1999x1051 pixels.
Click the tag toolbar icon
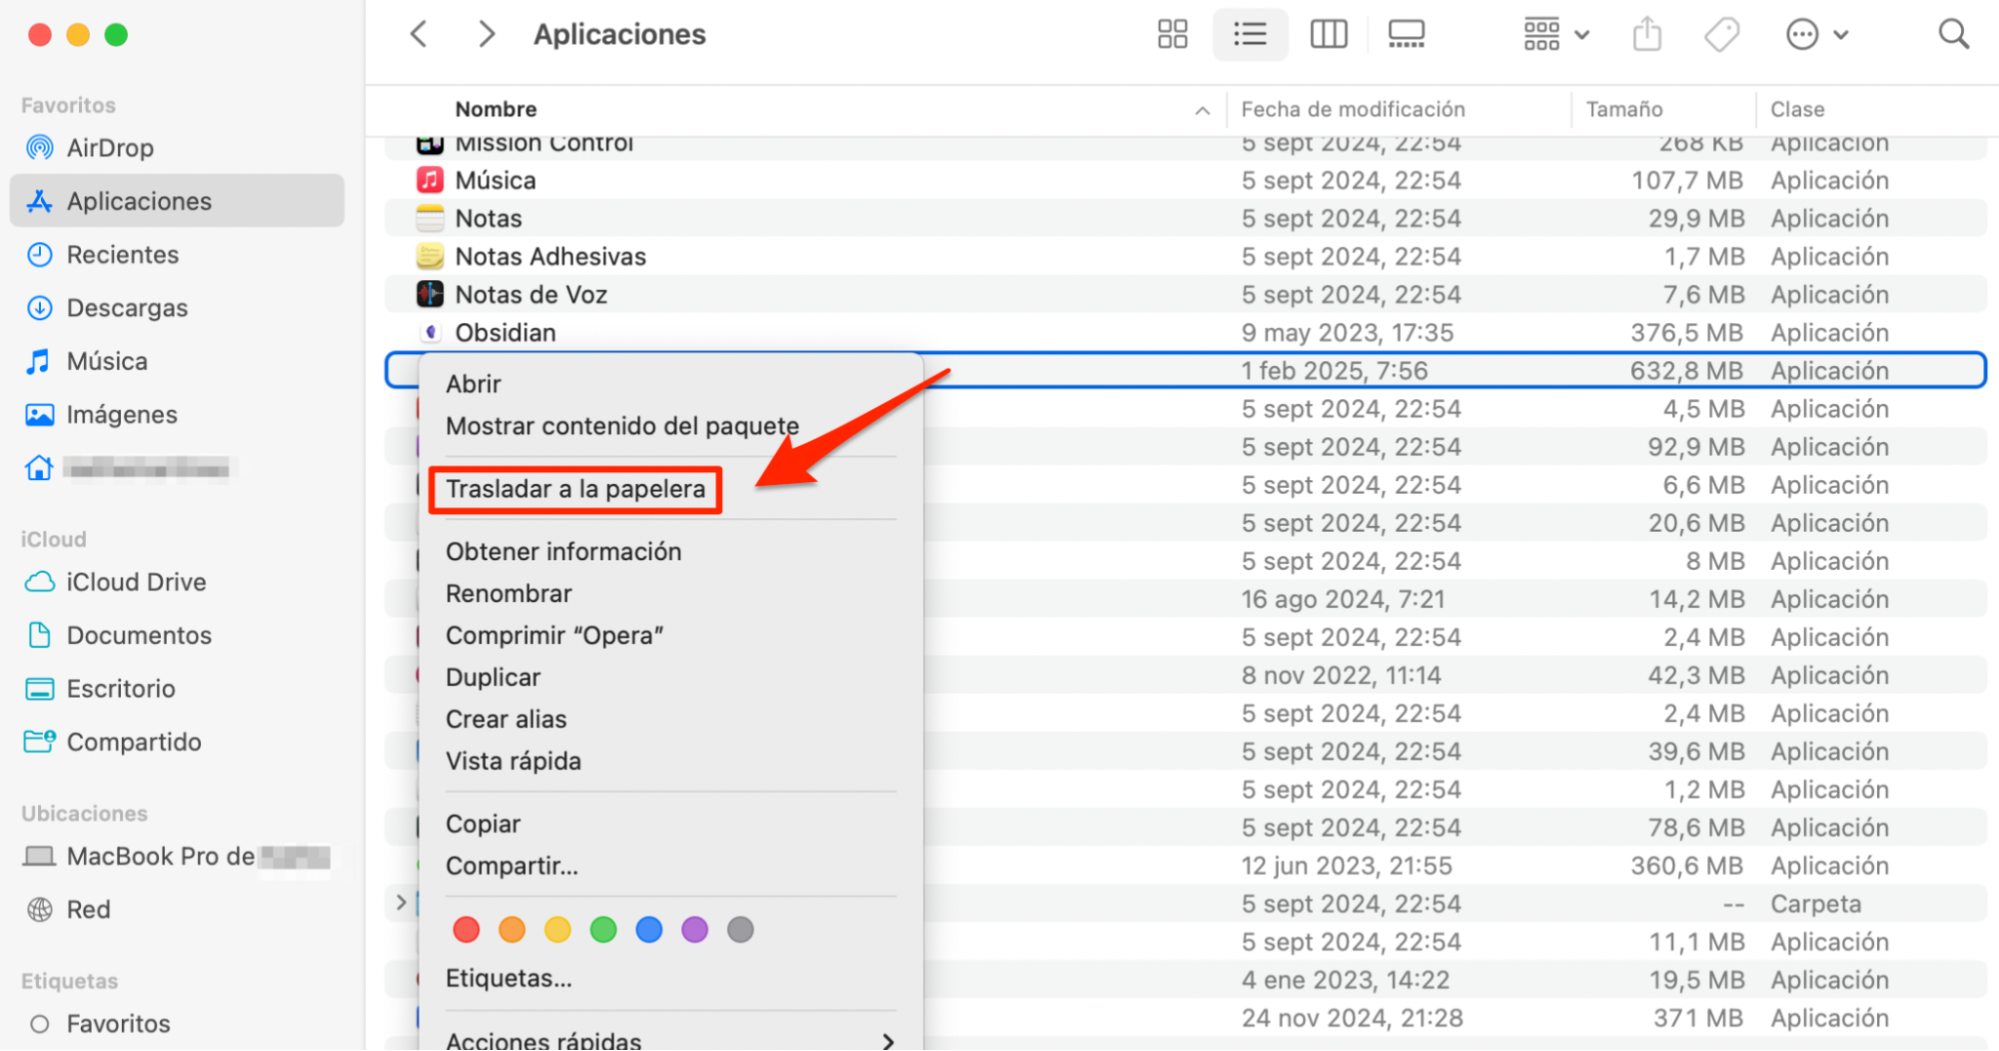click(x=1722, y=34)
